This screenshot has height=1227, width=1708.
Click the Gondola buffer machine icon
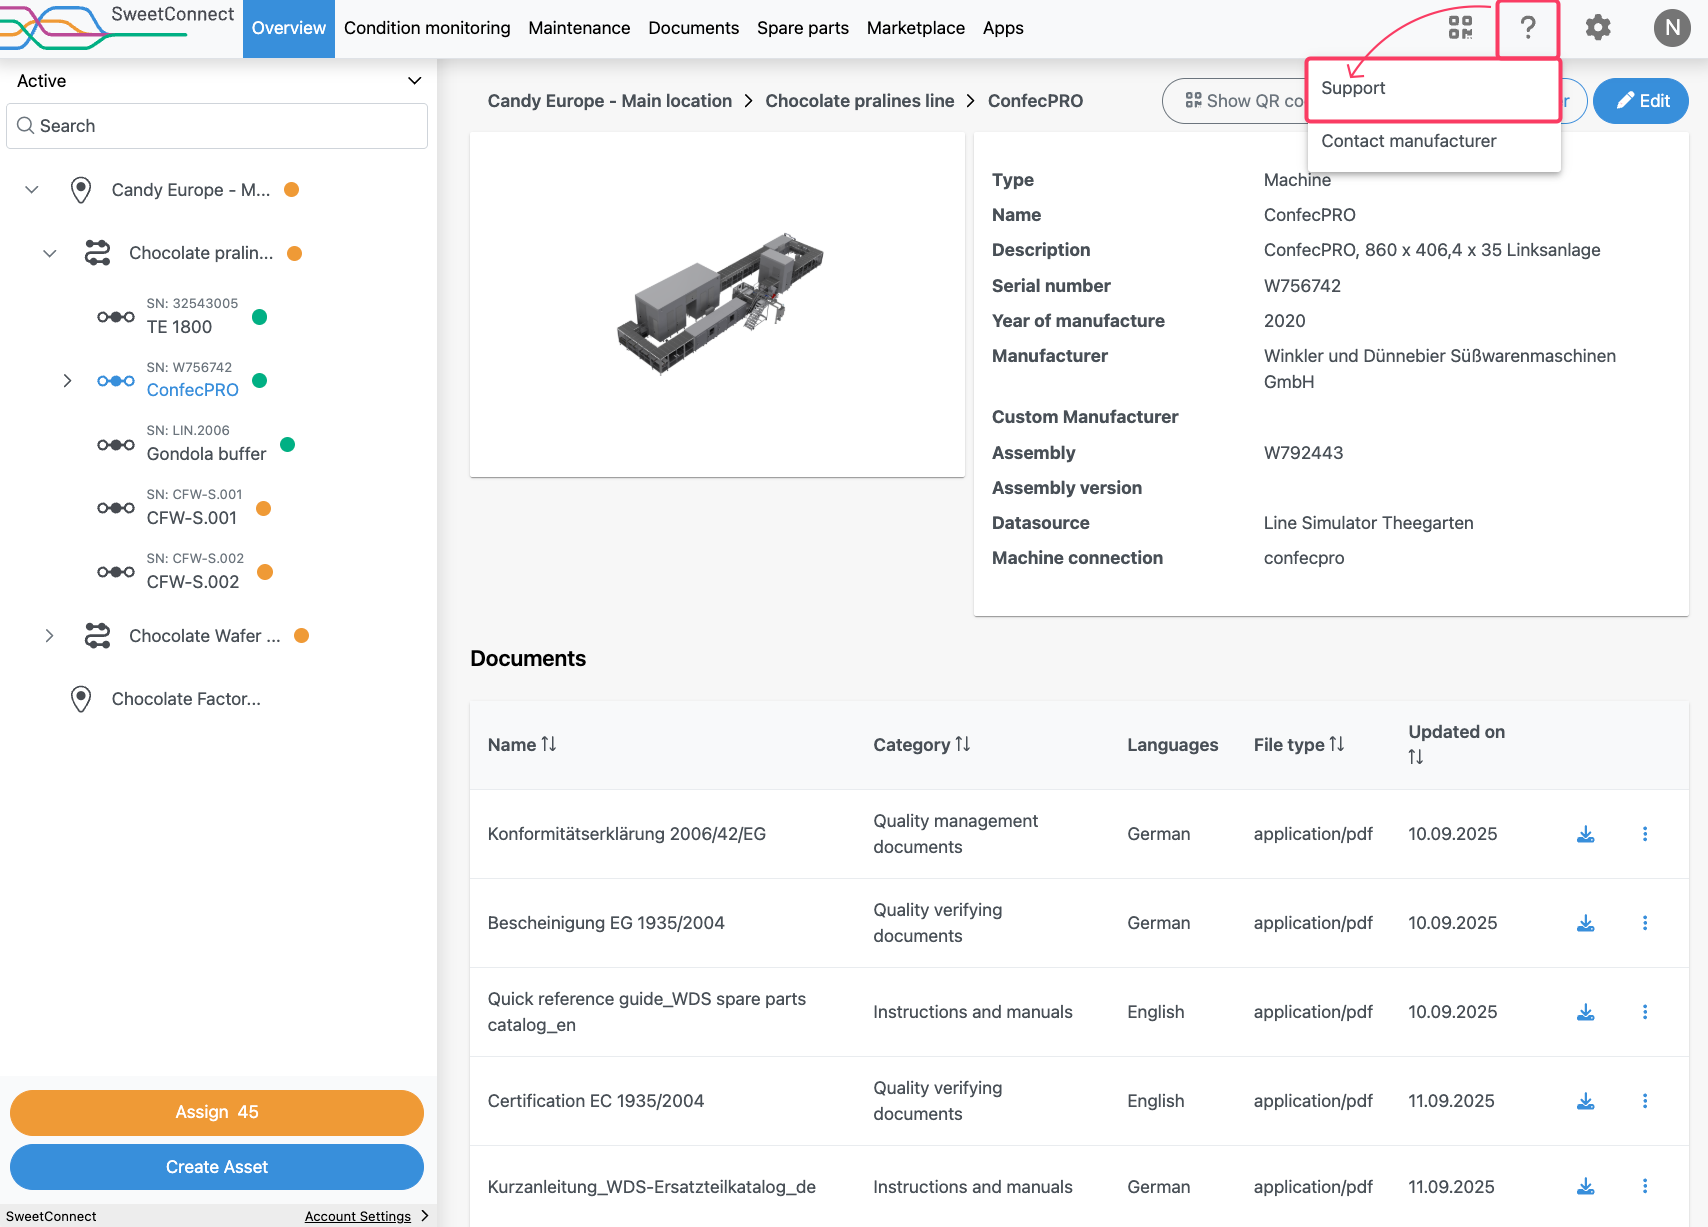click(116, 445)
